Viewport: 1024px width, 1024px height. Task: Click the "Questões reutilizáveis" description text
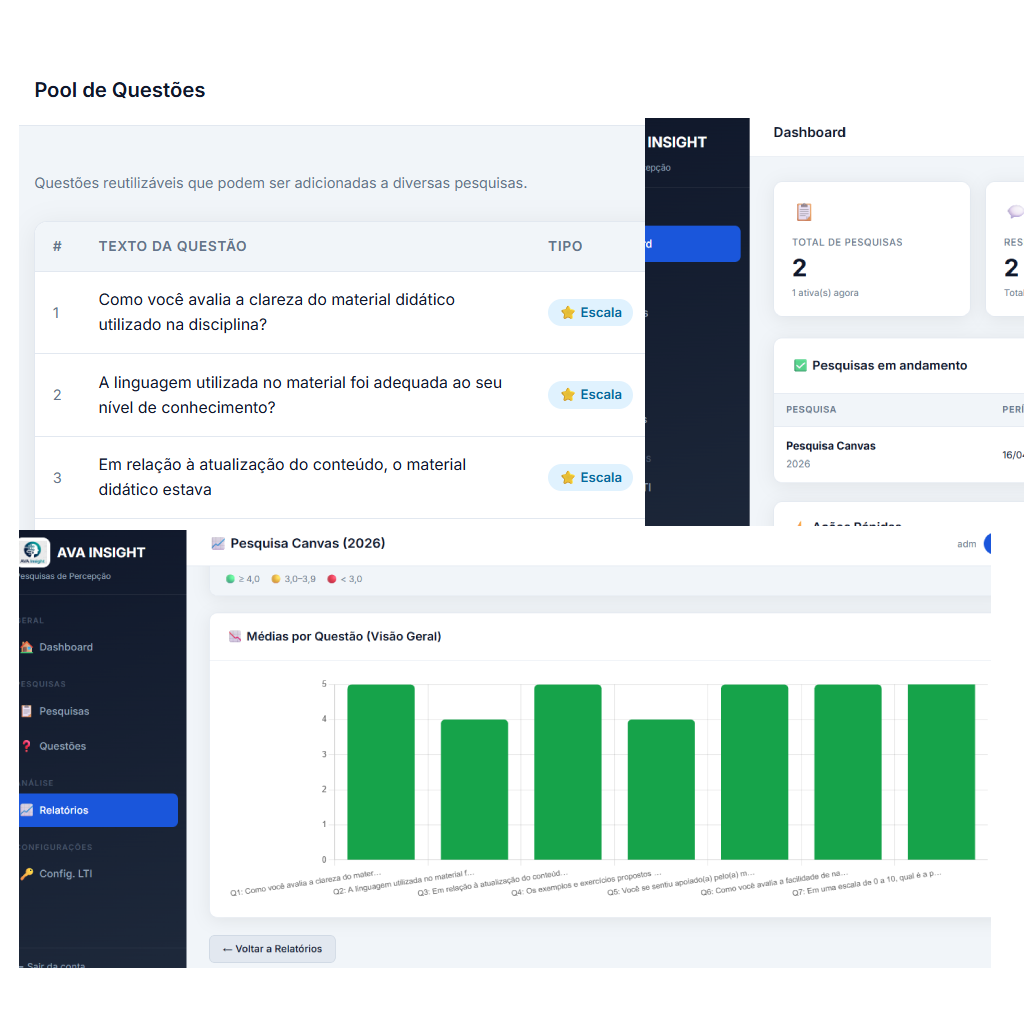point(281,183)
